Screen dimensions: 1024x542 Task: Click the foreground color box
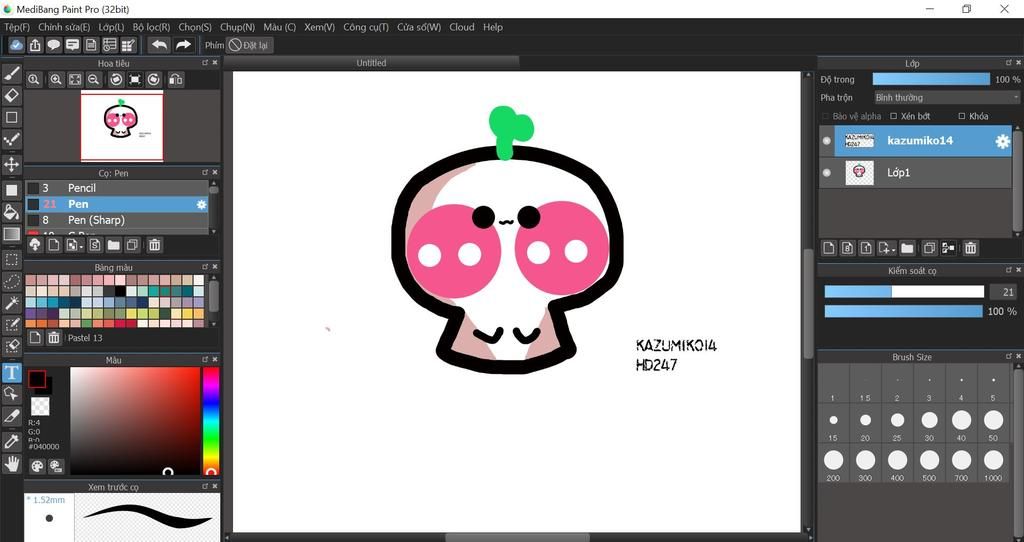(37, 379)
